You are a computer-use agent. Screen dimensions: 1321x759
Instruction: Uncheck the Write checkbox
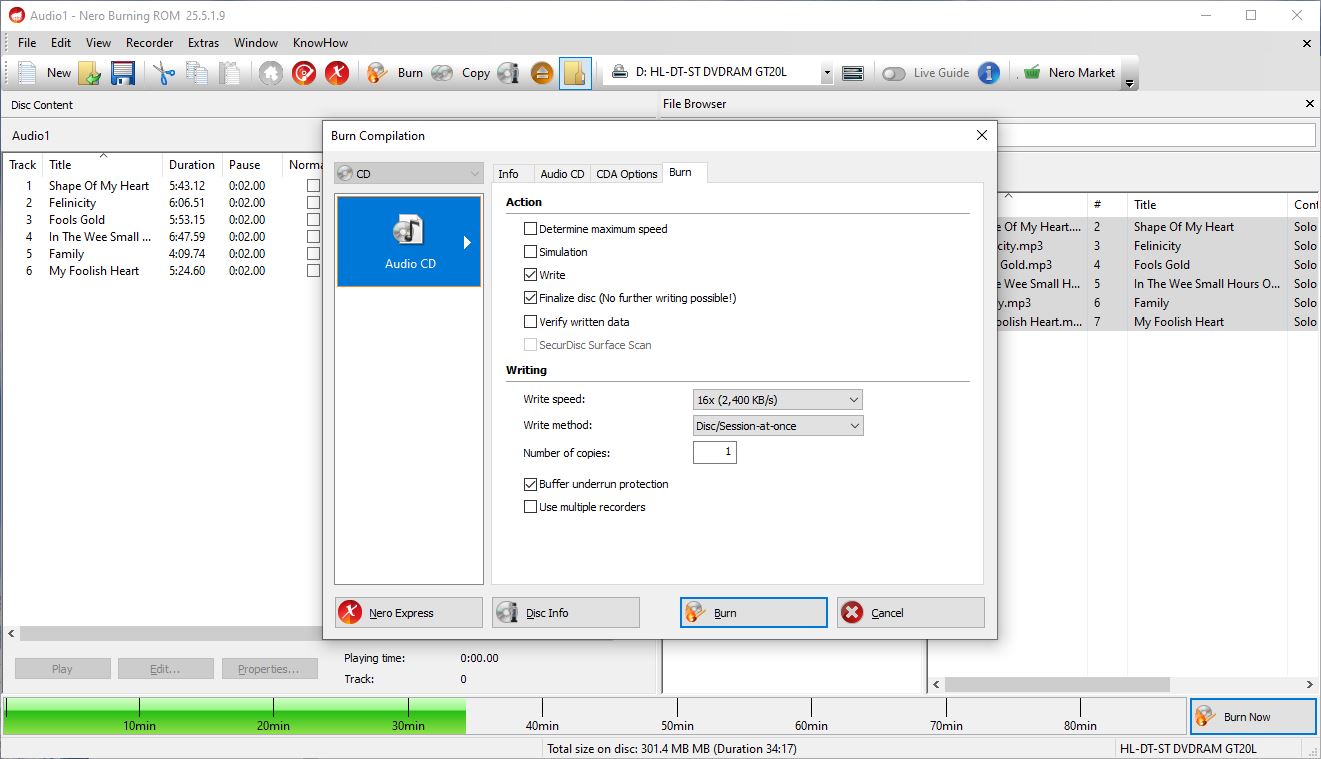(531, 275)
